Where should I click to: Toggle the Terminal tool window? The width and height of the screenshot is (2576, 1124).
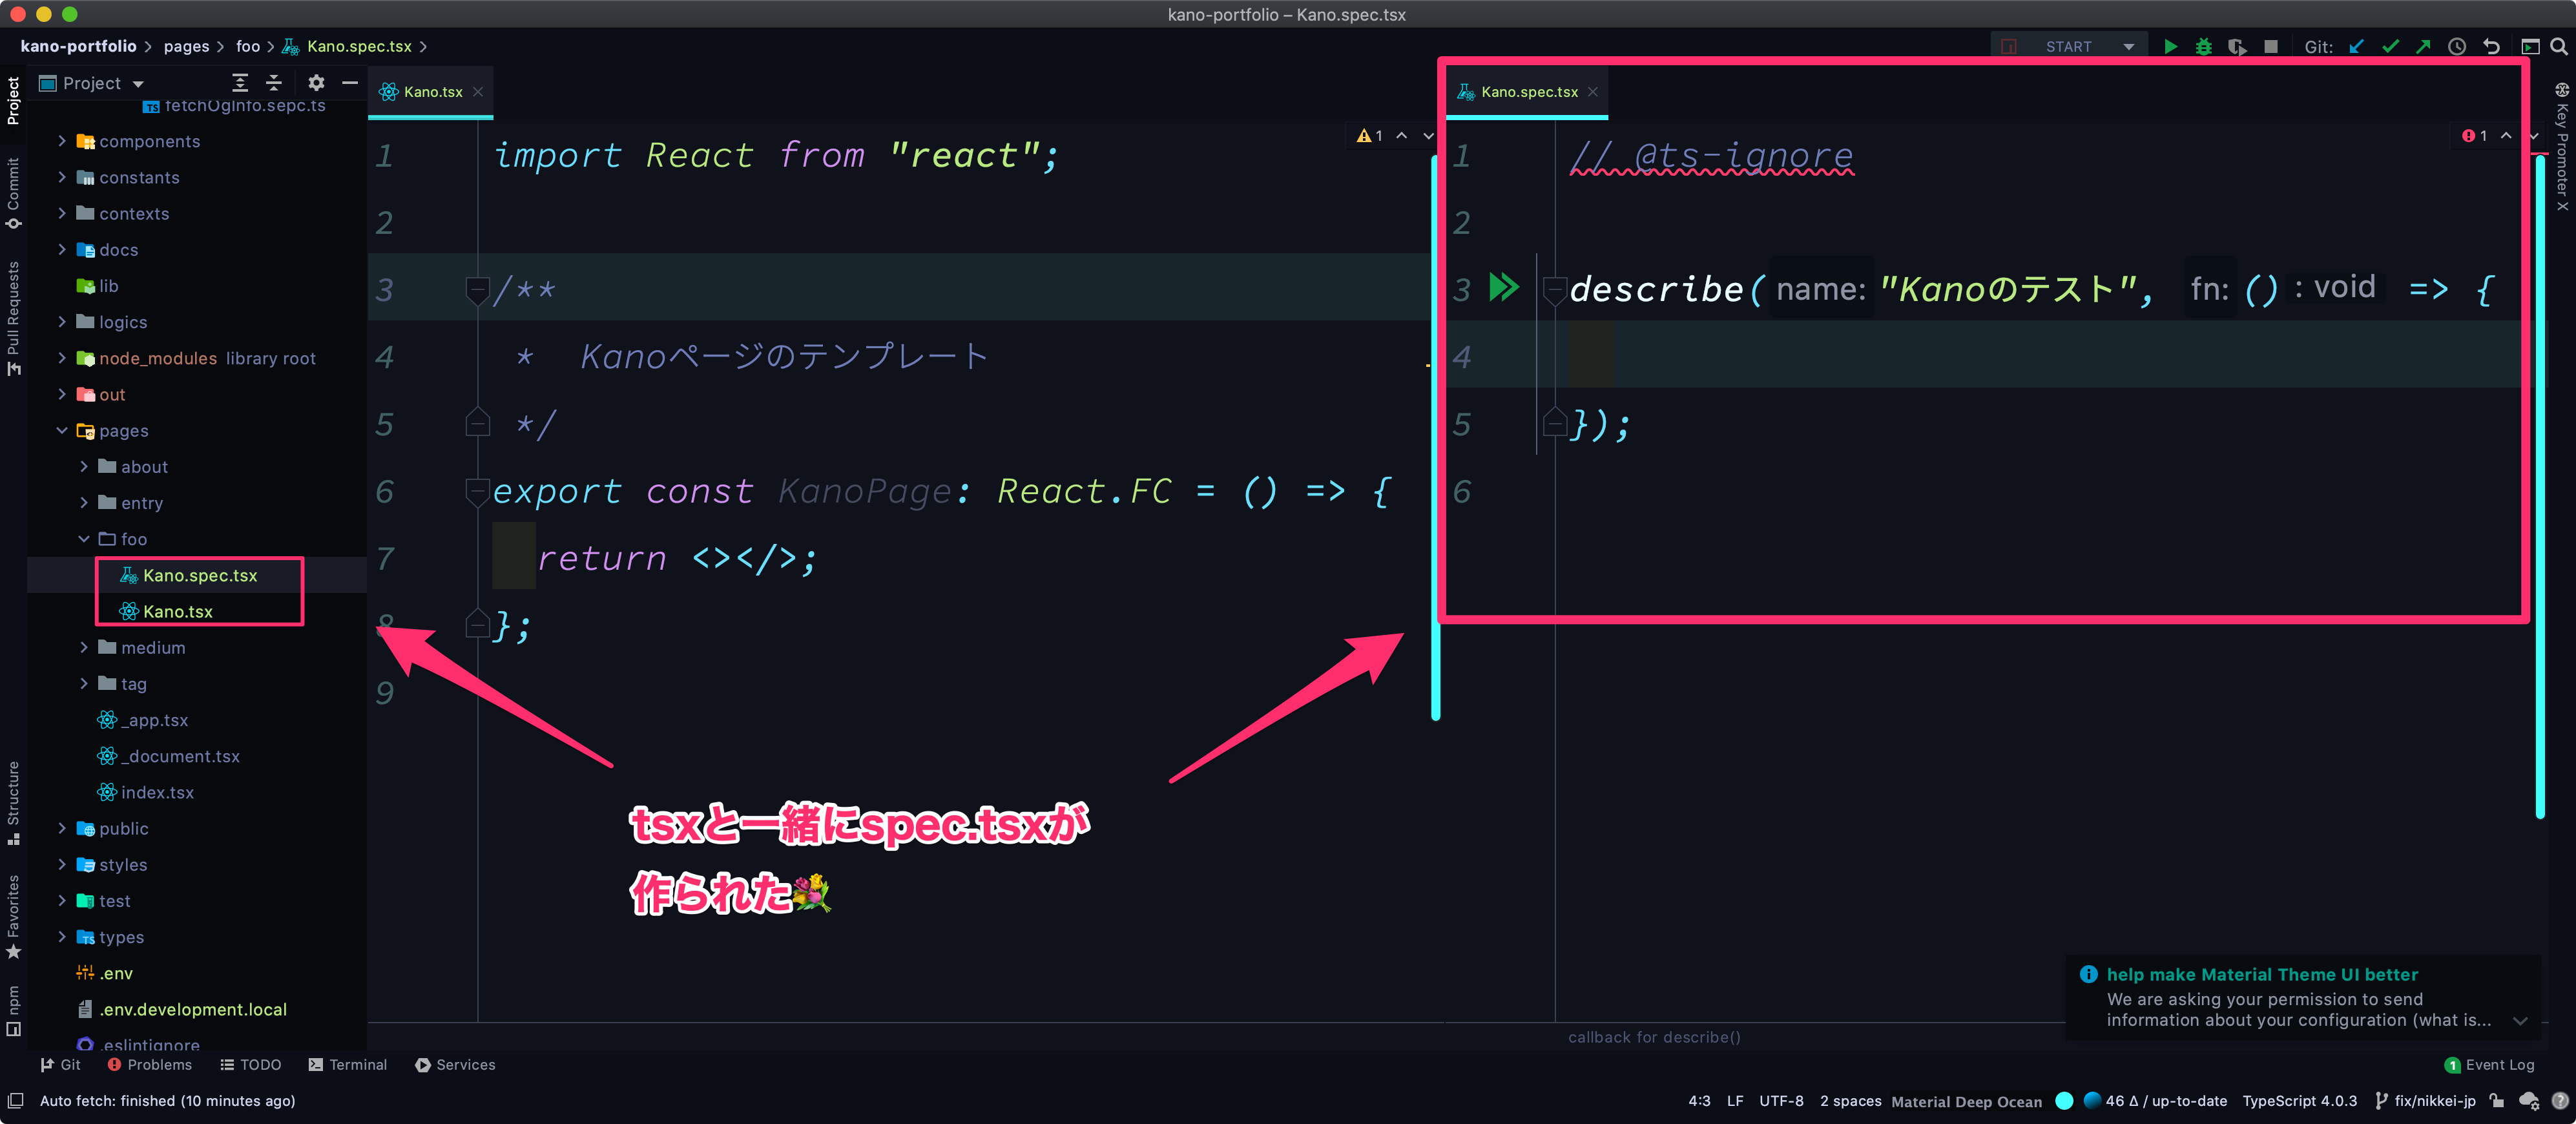347,1064
